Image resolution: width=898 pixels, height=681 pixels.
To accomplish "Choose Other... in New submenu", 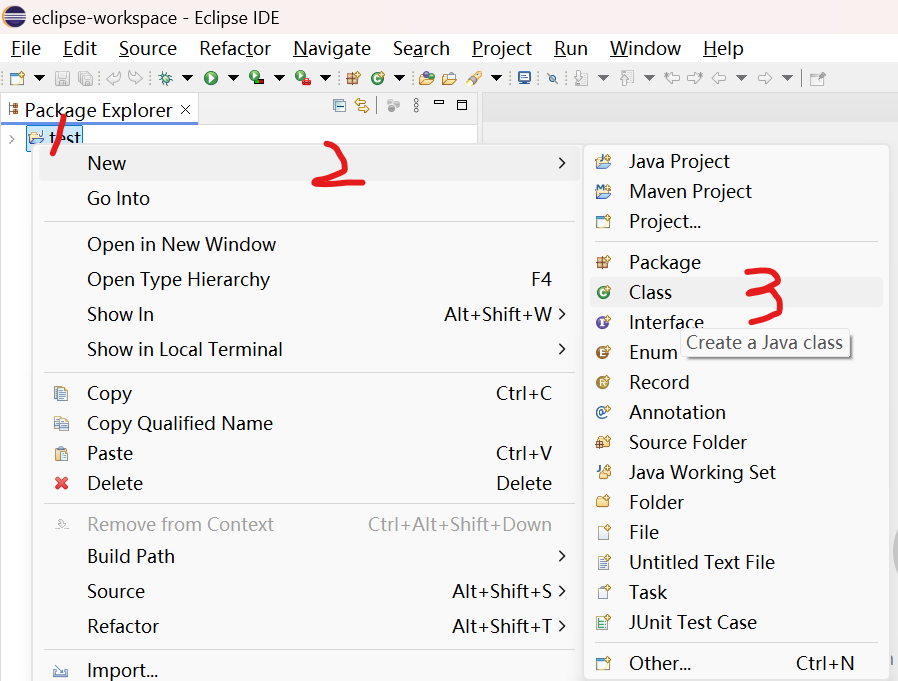I will [736, 663].
